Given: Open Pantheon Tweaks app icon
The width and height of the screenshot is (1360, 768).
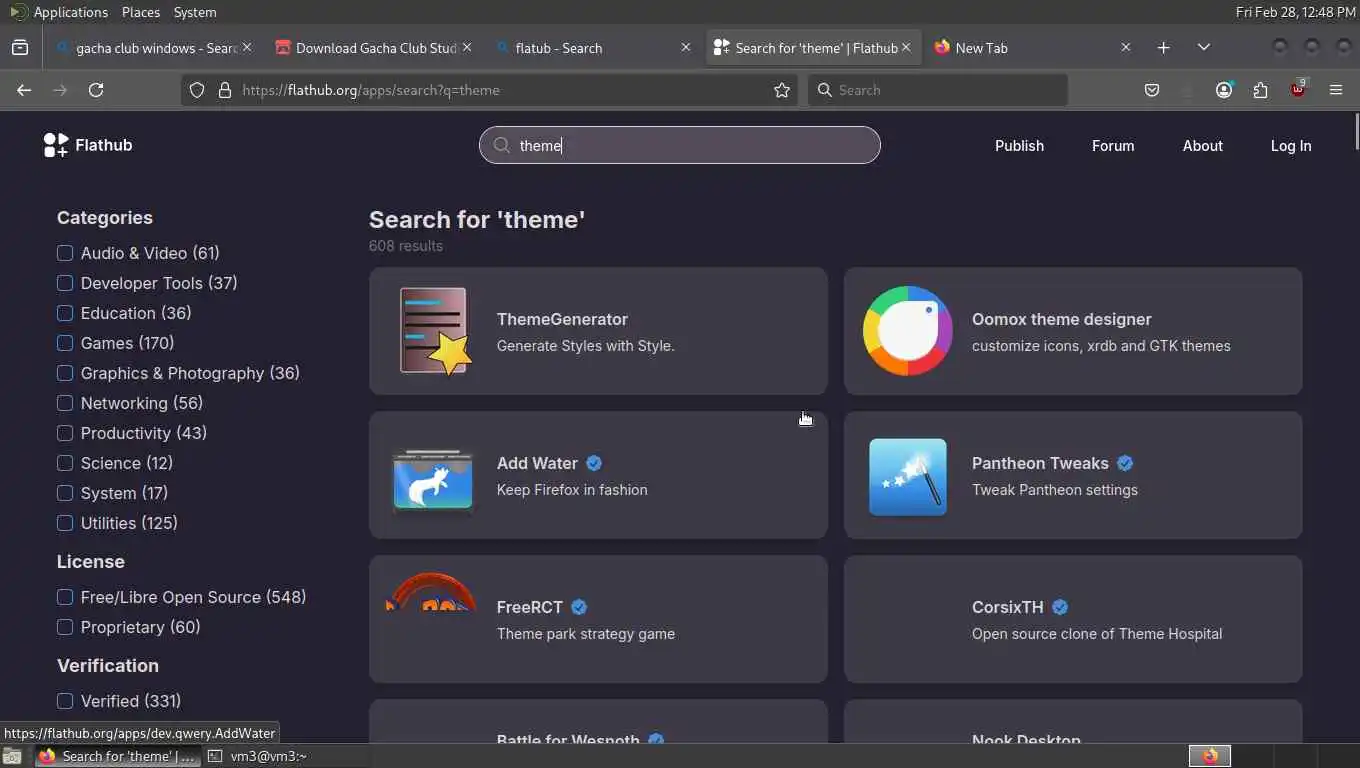Looking at the screenshot, I should pyautogui.click(x=908, y=477).
